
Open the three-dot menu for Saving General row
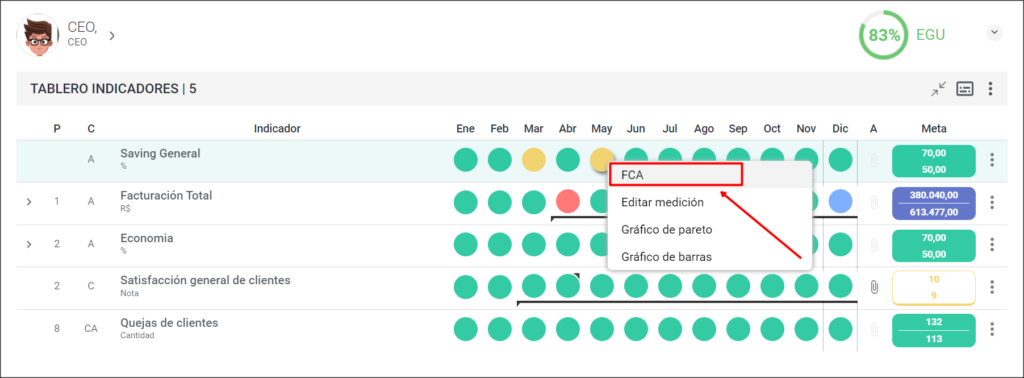point(992,160)
